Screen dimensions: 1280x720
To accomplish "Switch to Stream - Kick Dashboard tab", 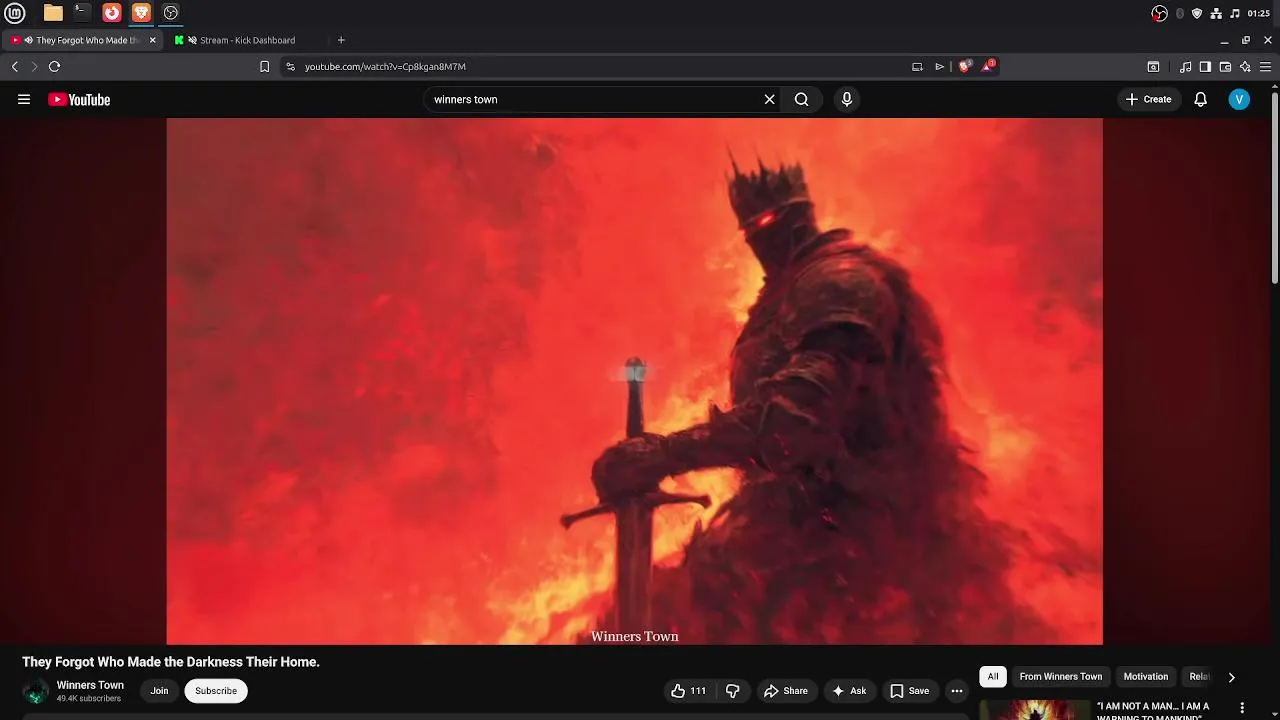I will pos(247,40).
